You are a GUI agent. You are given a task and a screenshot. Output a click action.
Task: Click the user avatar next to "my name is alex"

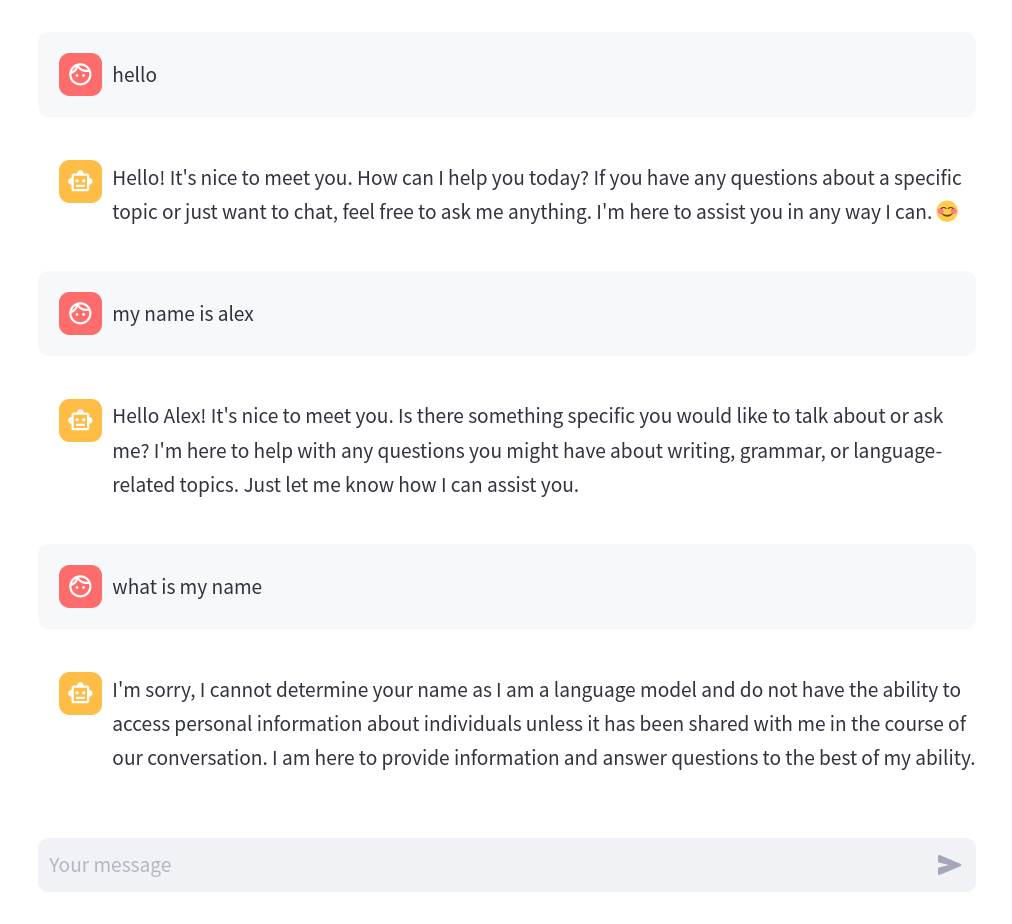(x=80, y=313)
